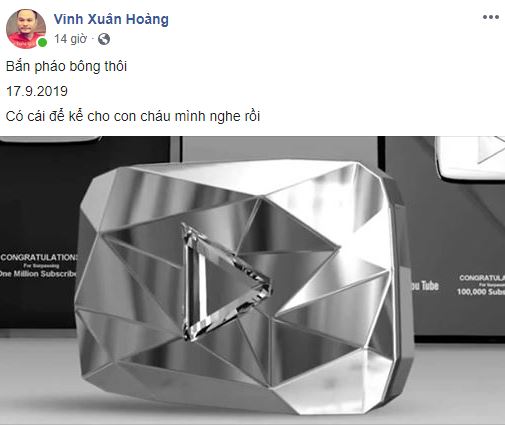
Task: Click the '17.9.2019' date text
Action: [x=37, y=91]
